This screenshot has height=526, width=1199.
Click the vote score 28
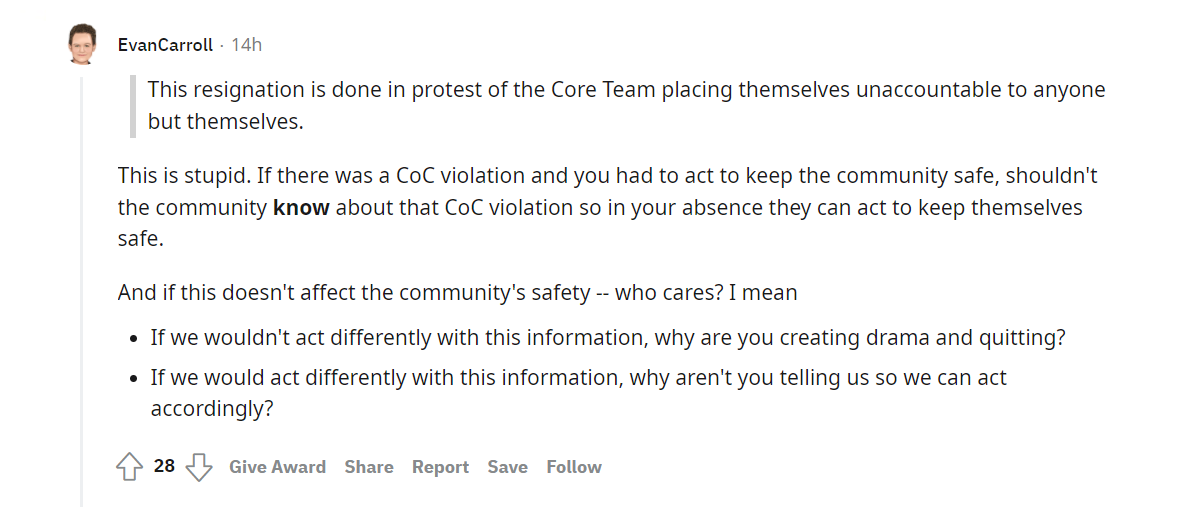pyautogui.click(x=164, y=466)
